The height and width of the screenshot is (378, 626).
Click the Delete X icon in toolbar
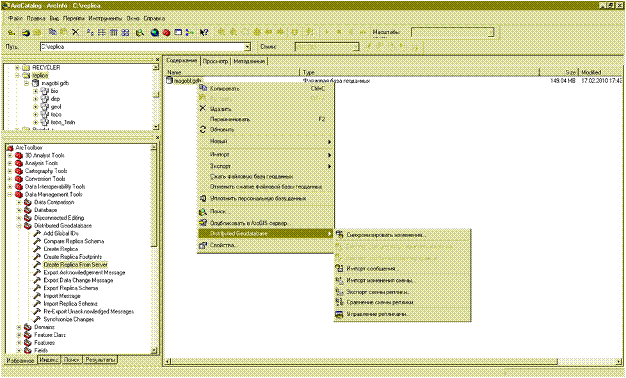[75, 32]
